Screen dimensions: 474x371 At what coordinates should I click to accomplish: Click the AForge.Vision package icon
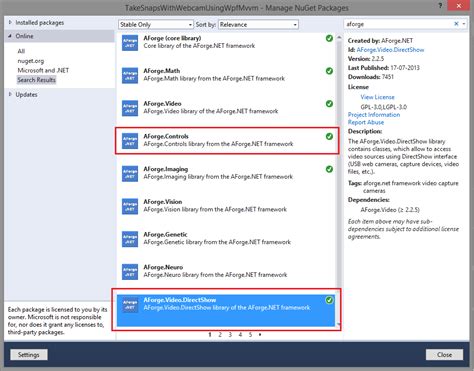point(130,206)
